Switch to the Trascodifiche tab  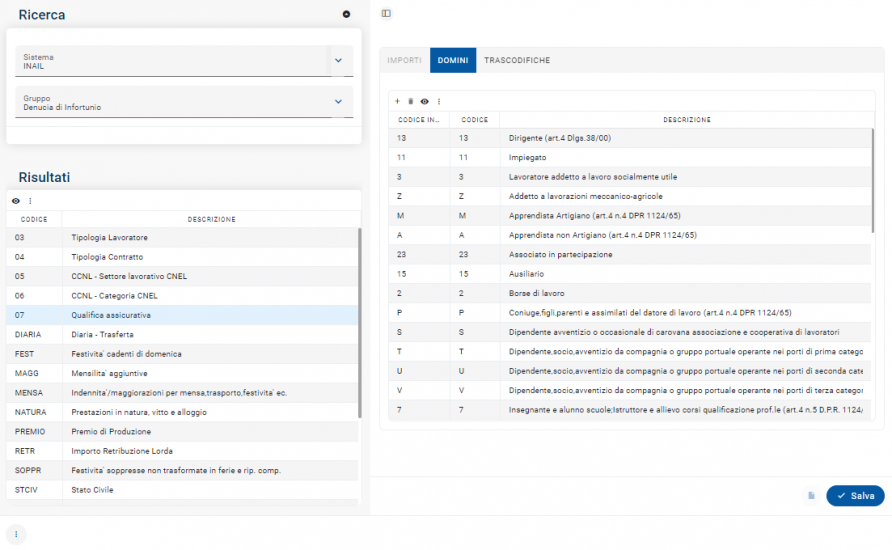click(516, 61)
